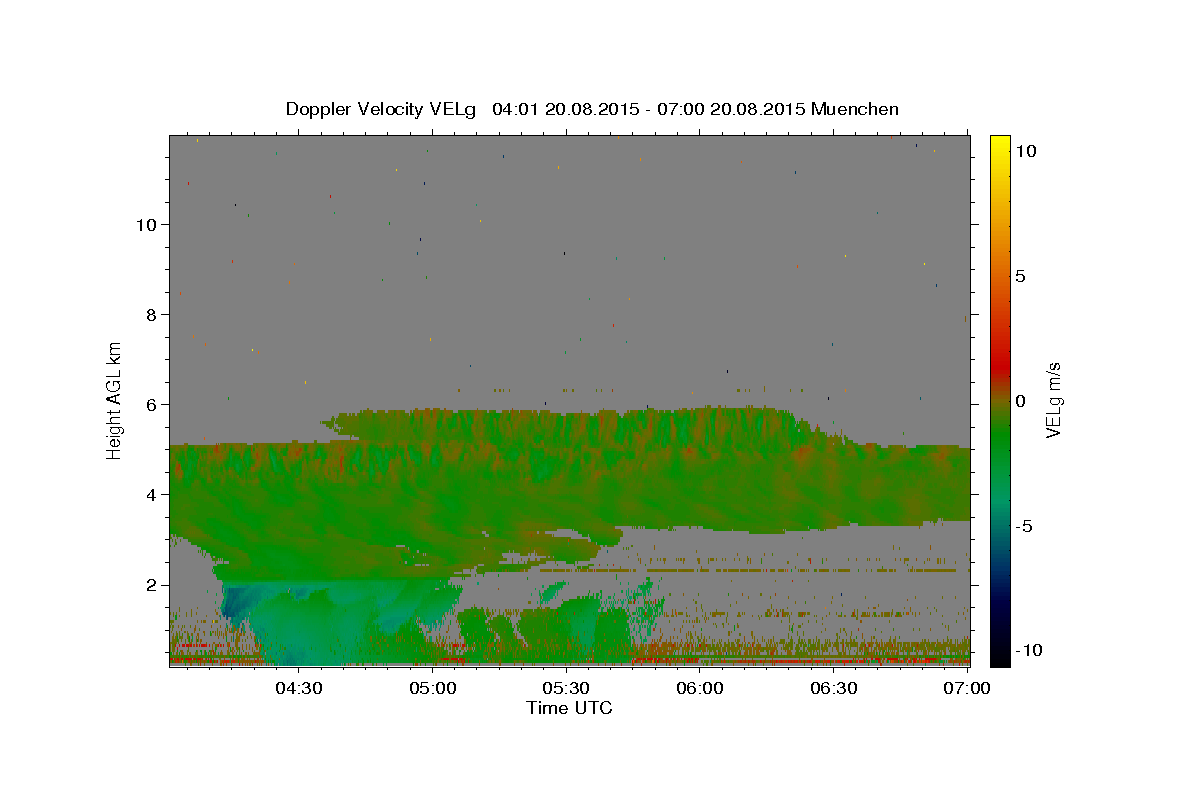Click the colorbar value 10 label
1200x800 pixels.
[x=1025, y=150]
